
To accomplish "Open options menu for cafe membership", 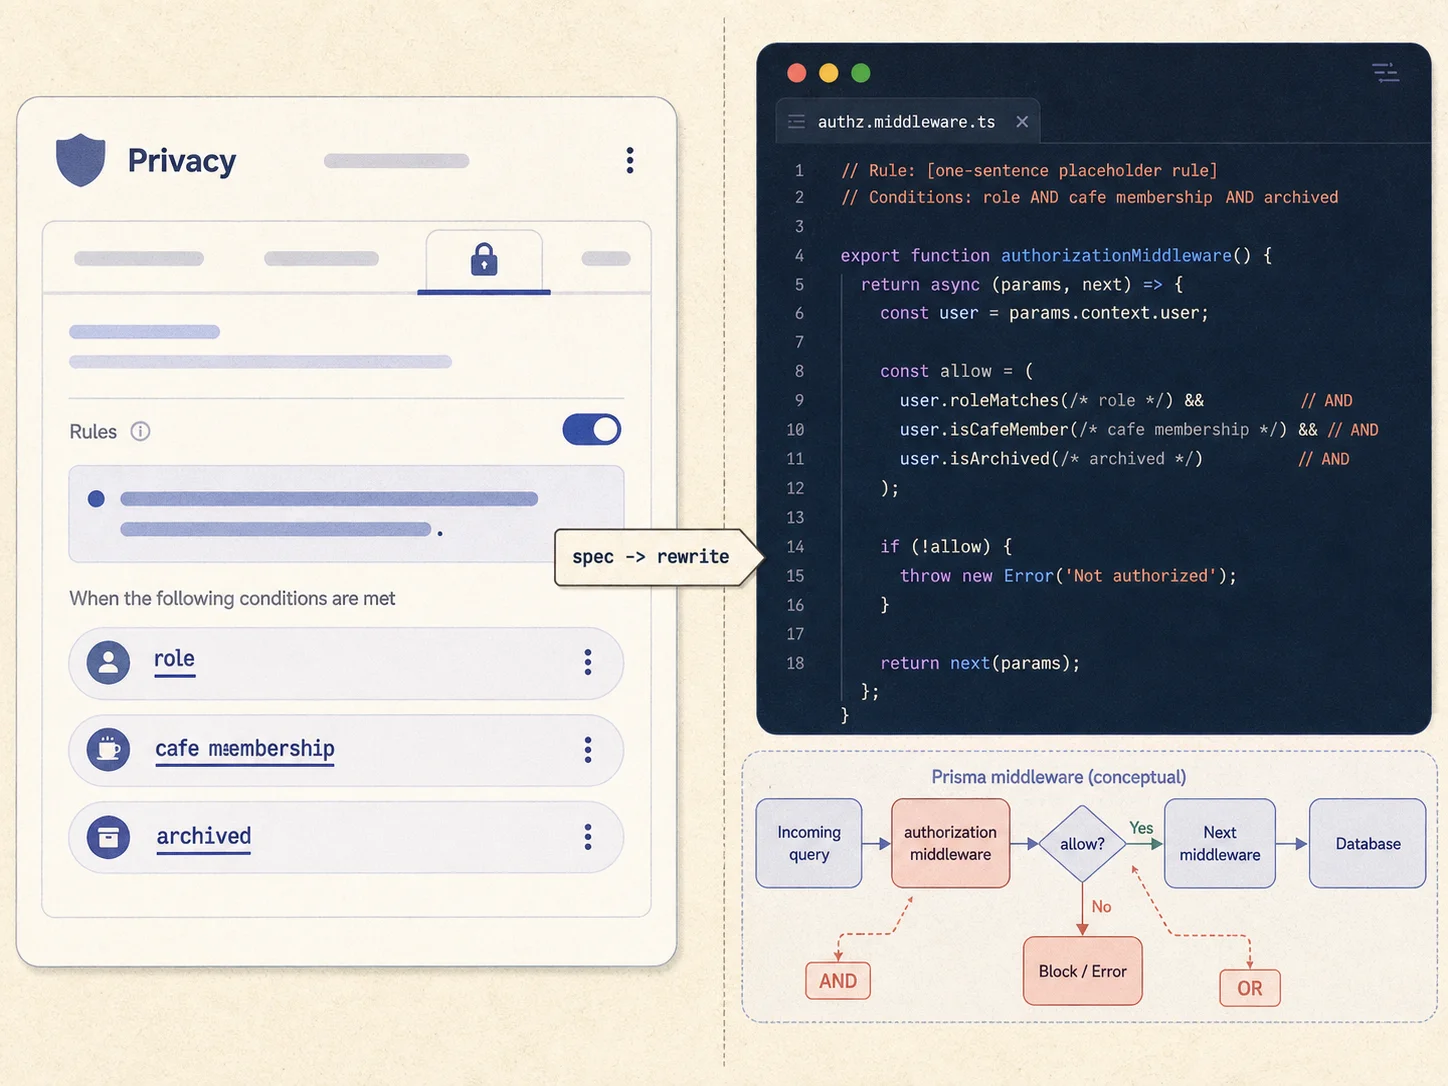I will click(x=588, y=750).
